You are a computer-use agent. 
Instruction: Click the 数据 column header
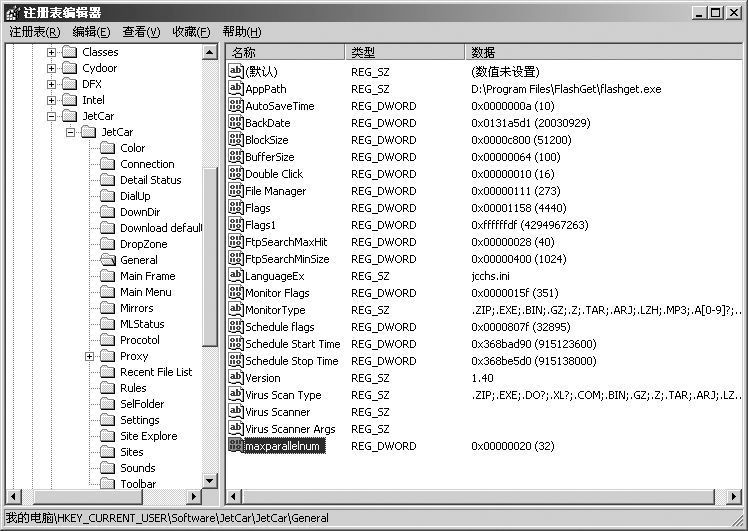click(600, 52)
